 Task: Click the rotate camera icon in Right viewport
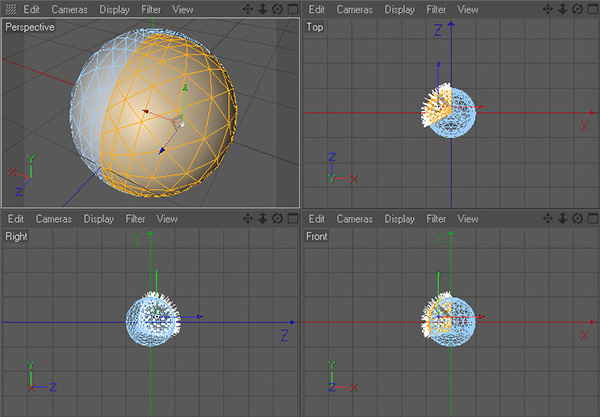tap(277, 218)
